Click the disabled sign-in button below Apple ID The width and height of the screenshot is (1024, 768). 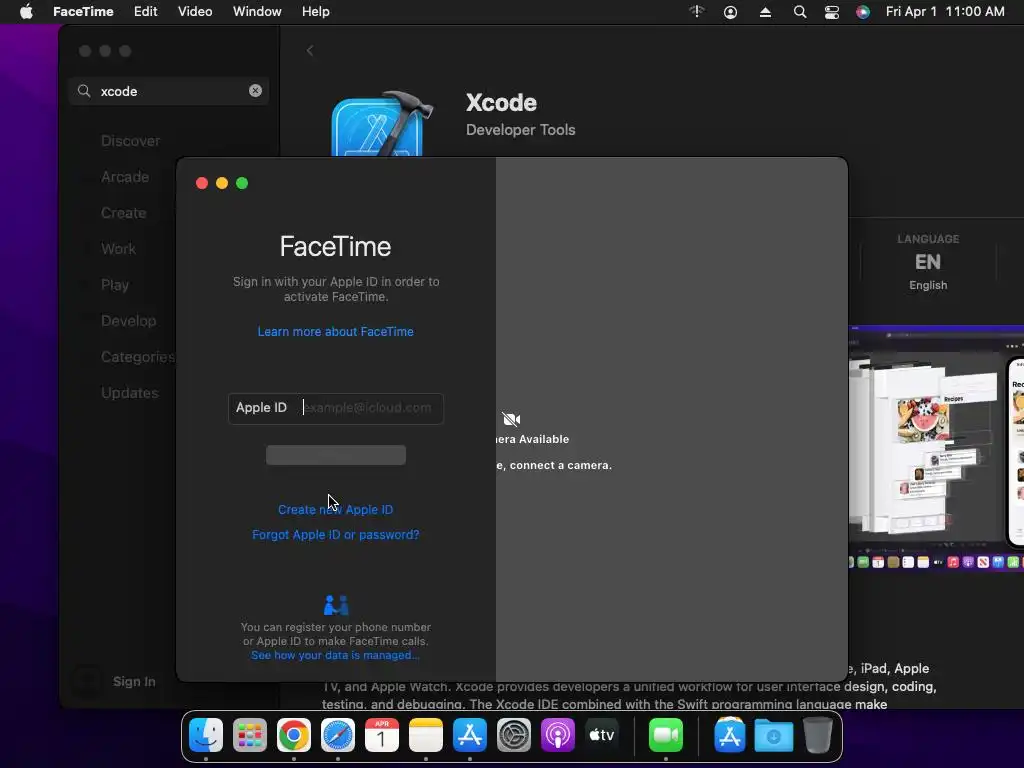pyautogui.click(x=336, y=455)
